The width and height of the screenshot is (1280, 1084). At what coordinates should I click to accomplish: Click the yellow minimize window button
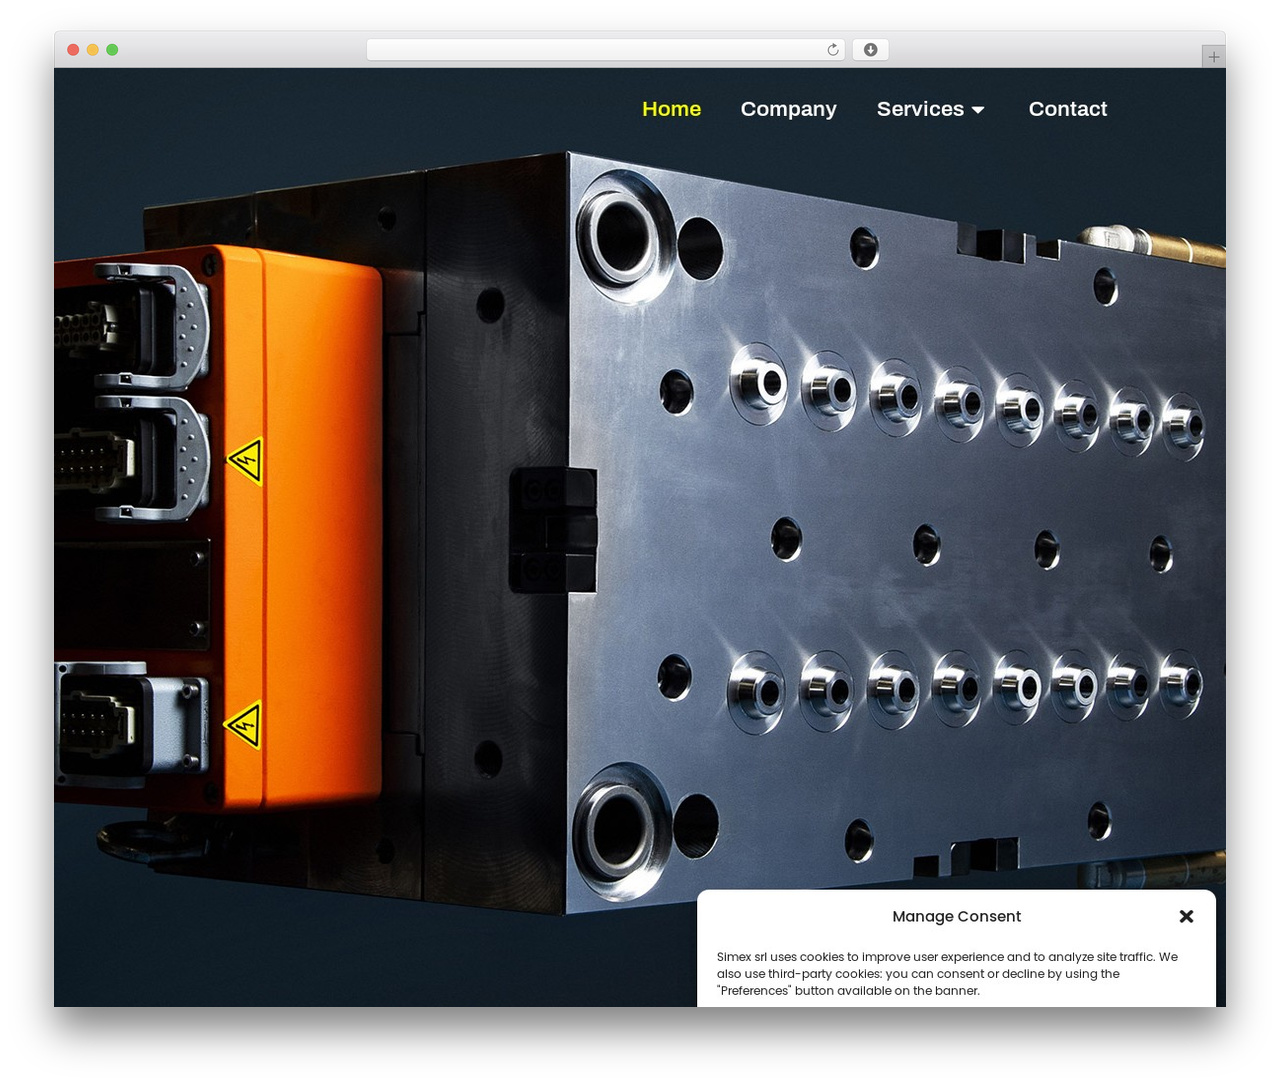pyautogui.click(x=92, y=50)
